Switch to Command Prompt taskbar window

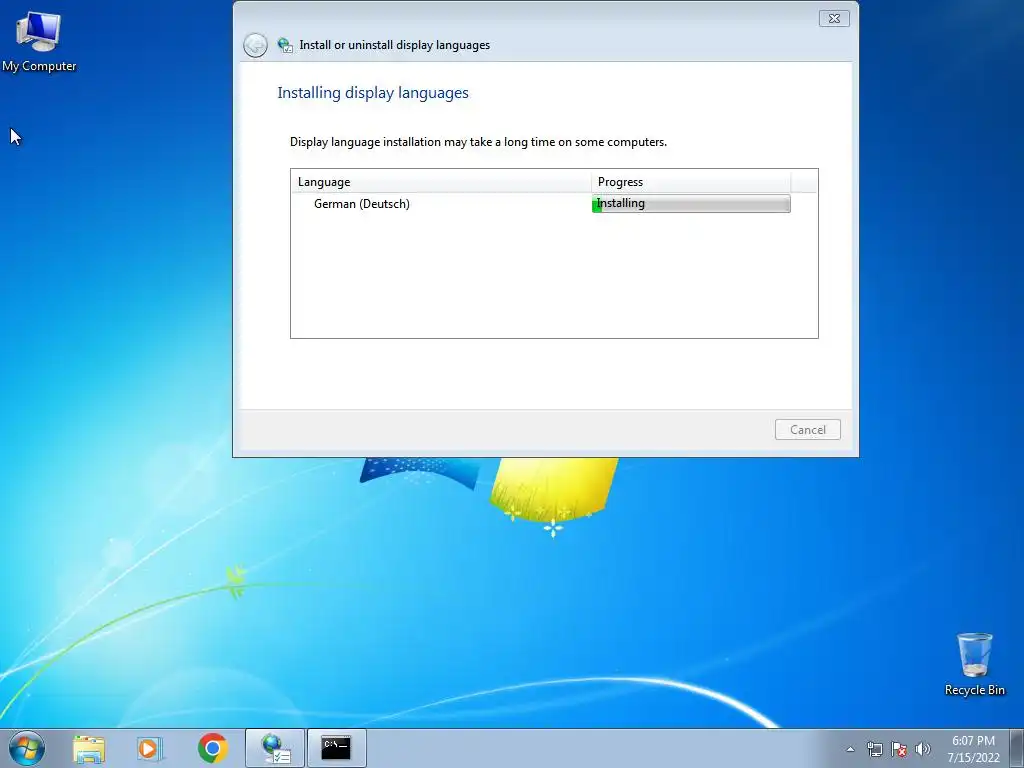coord(336,748)
